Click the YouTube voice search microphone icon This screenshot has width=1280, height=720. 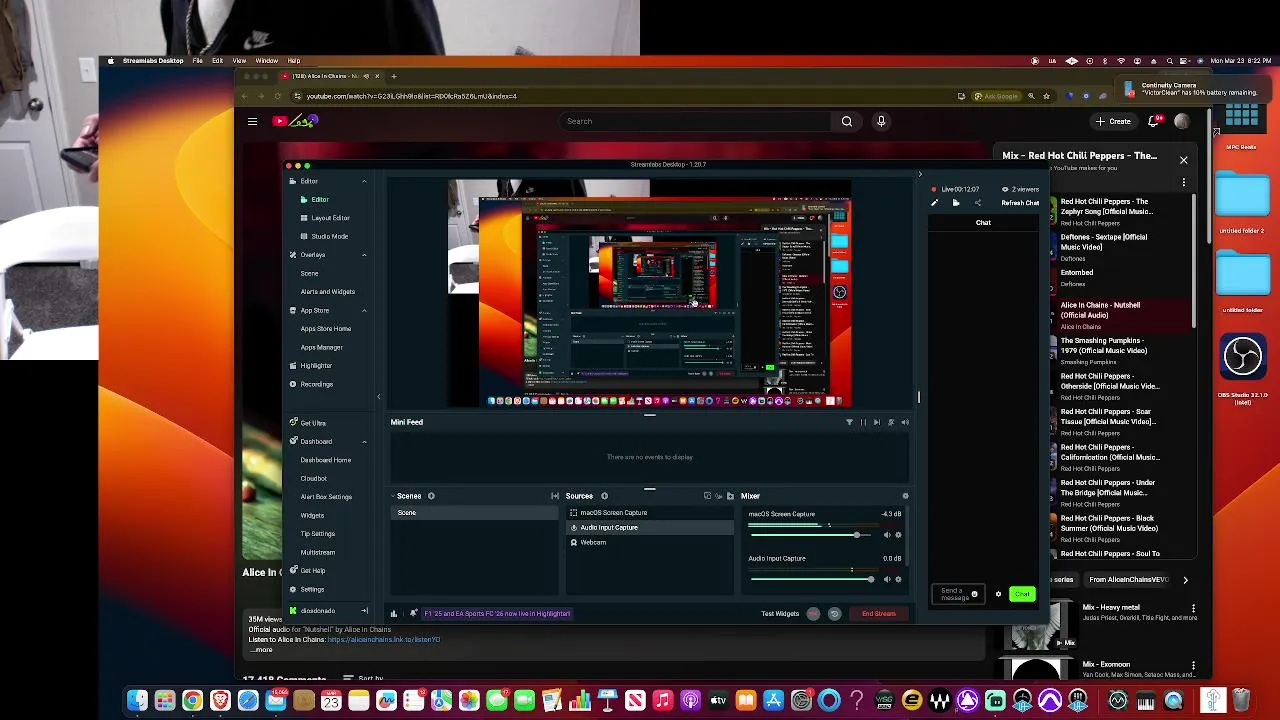(x=881, y=121)
